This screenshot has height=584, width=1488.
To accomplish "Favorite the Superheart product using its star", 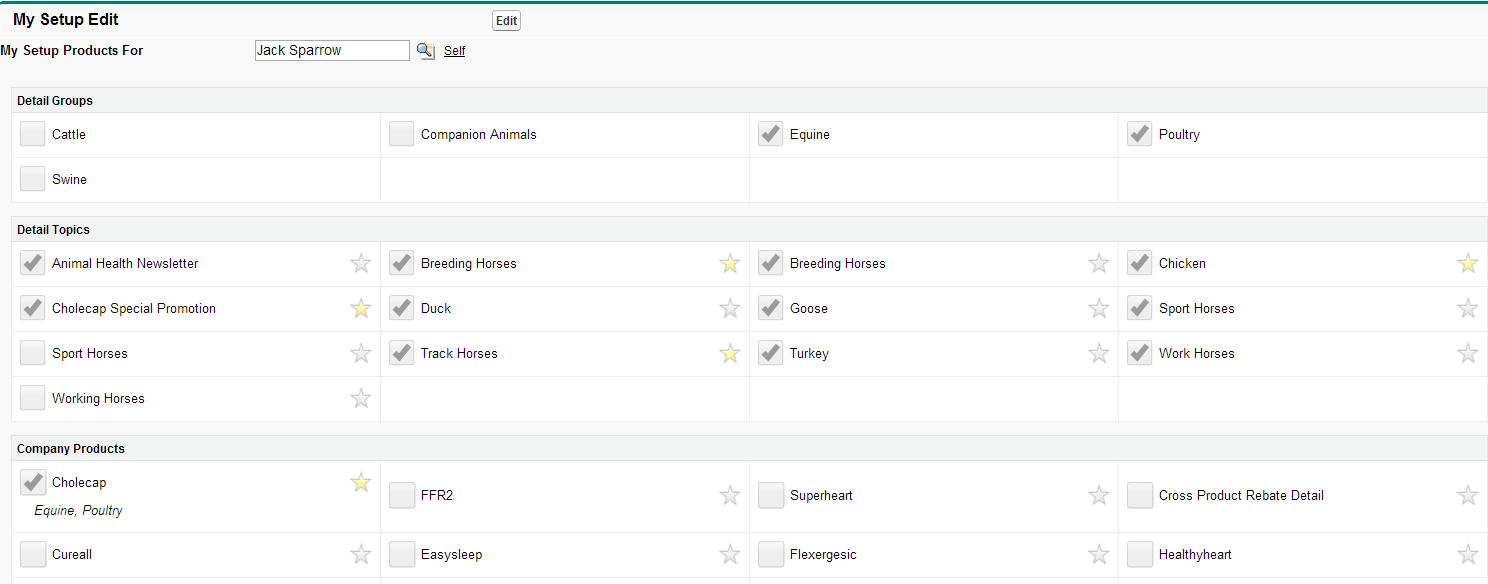I will coord(1098,496).
